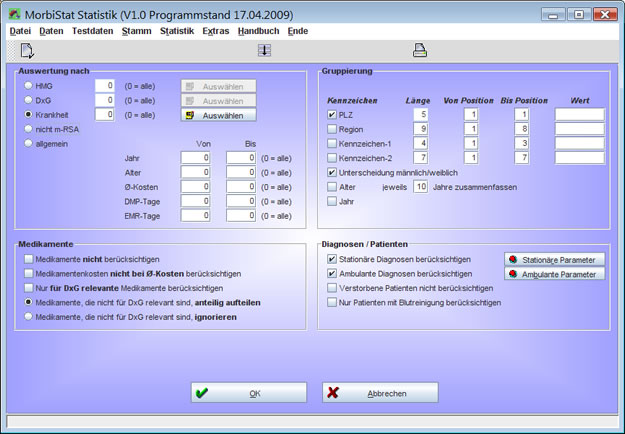625x434 pixels.
Task: Enable the Region grouping checkbox
Action: pos(333,129)
